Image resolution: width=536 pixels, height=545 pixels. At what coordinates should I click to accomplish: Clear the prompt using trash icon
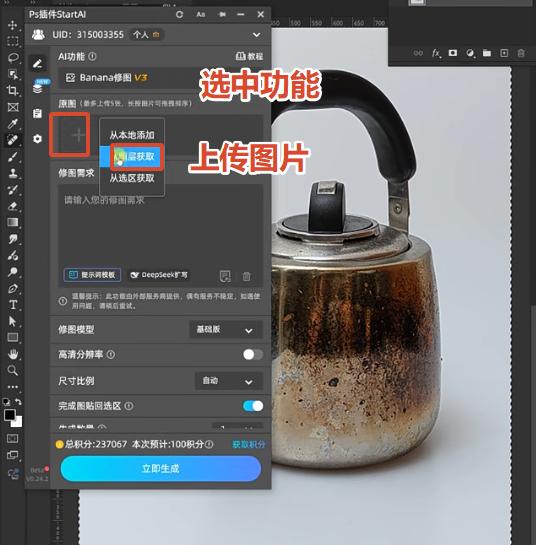pyautogui.click(x=246, y=276)
